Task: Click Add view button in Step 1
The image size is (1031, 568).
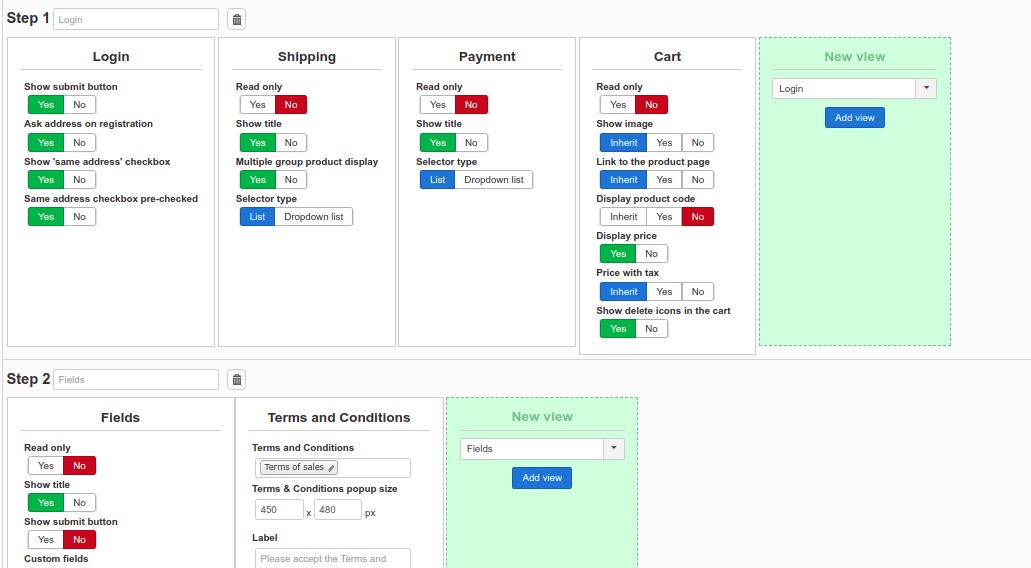Action: pos(854,118)
